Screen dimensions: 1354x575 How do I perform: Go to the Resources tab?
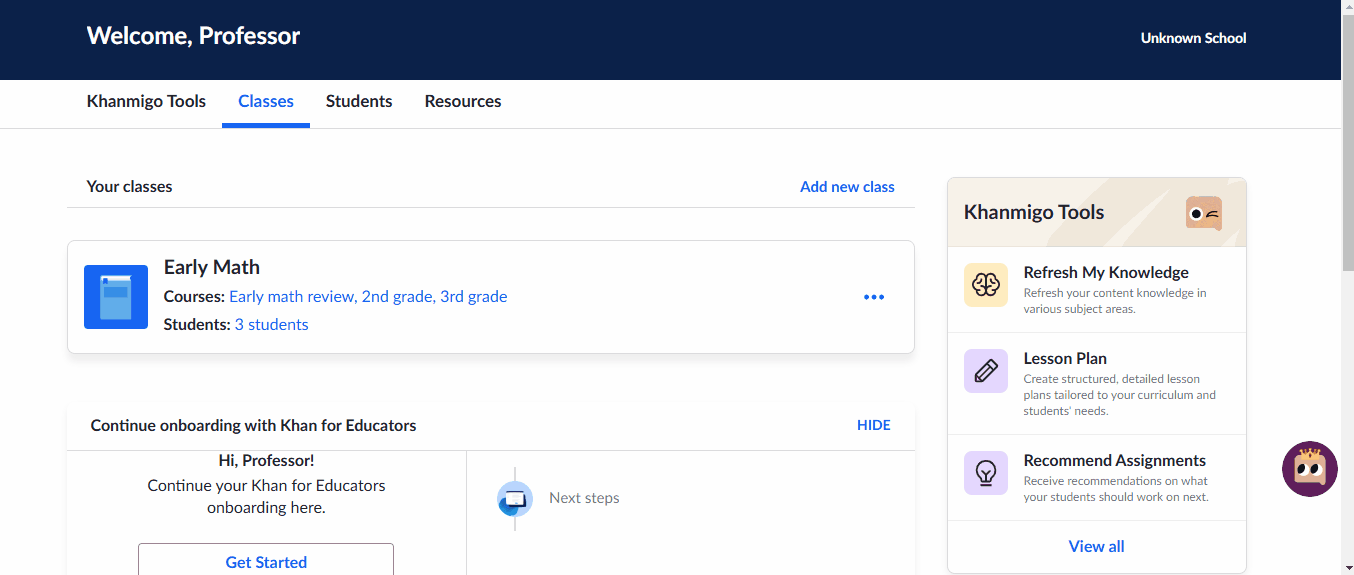463,101
